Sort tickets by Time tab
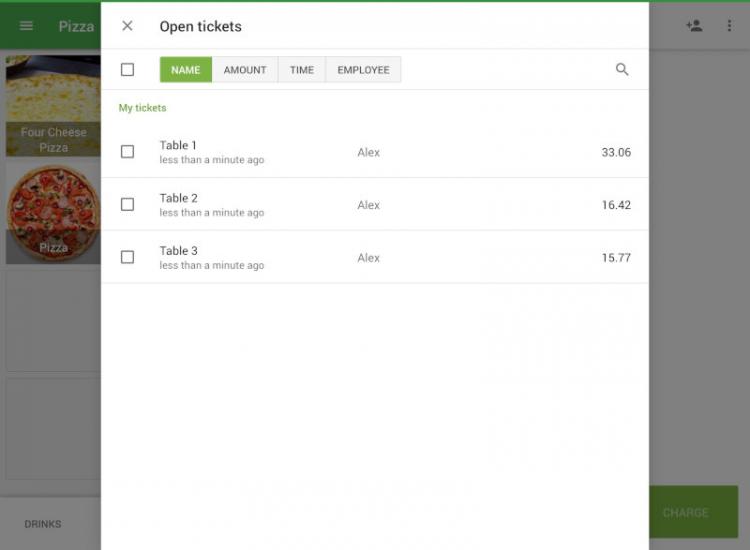The image size is (750, 550). tap(302, 70)
